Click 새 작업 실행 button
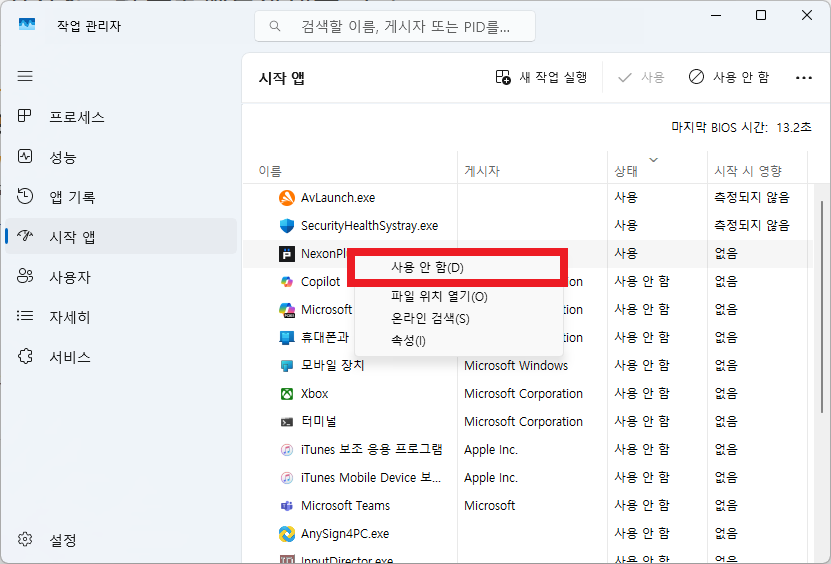Viewport: 831px width, 564px height. click(542, 77)
